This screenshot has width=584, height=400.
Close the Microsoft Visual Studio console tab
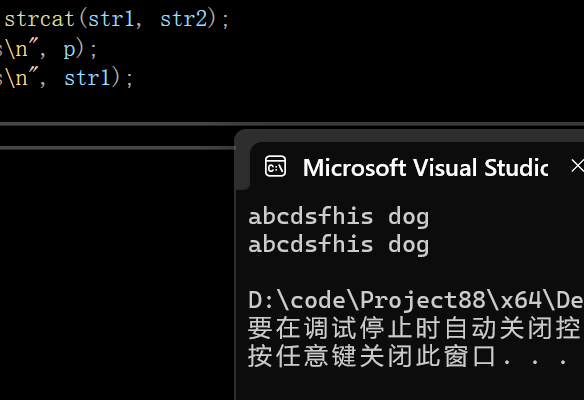click(578, 166)
